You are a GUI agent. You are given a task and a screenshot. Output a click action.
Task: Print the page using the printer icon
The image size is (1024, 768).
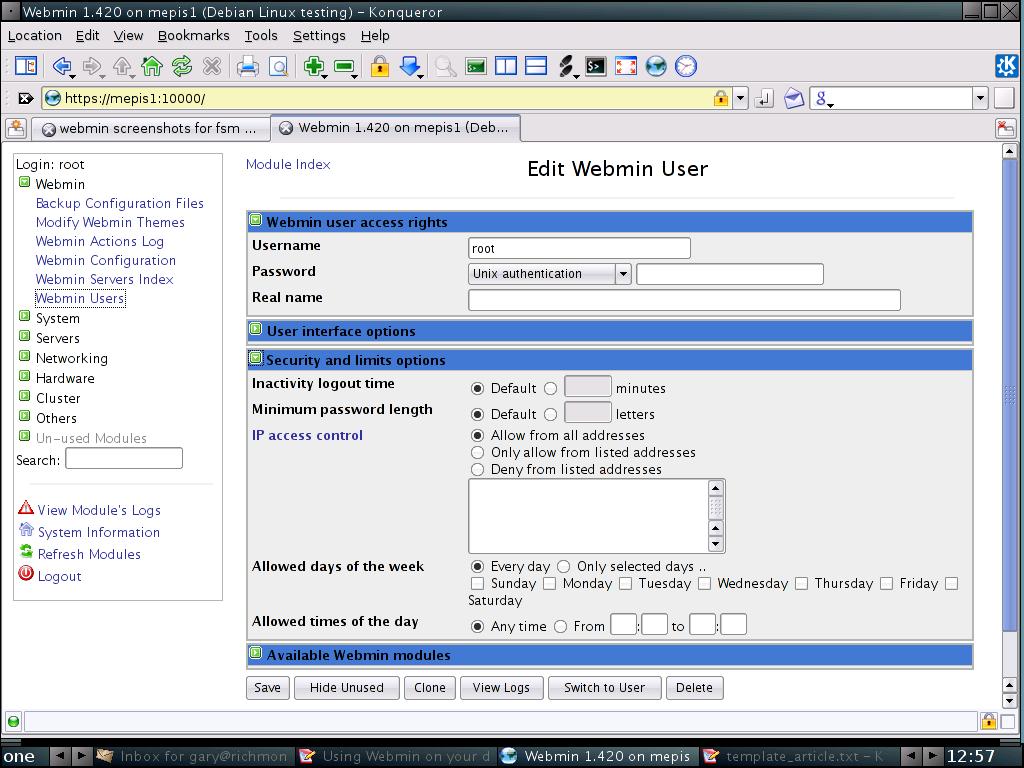(248, 66)
